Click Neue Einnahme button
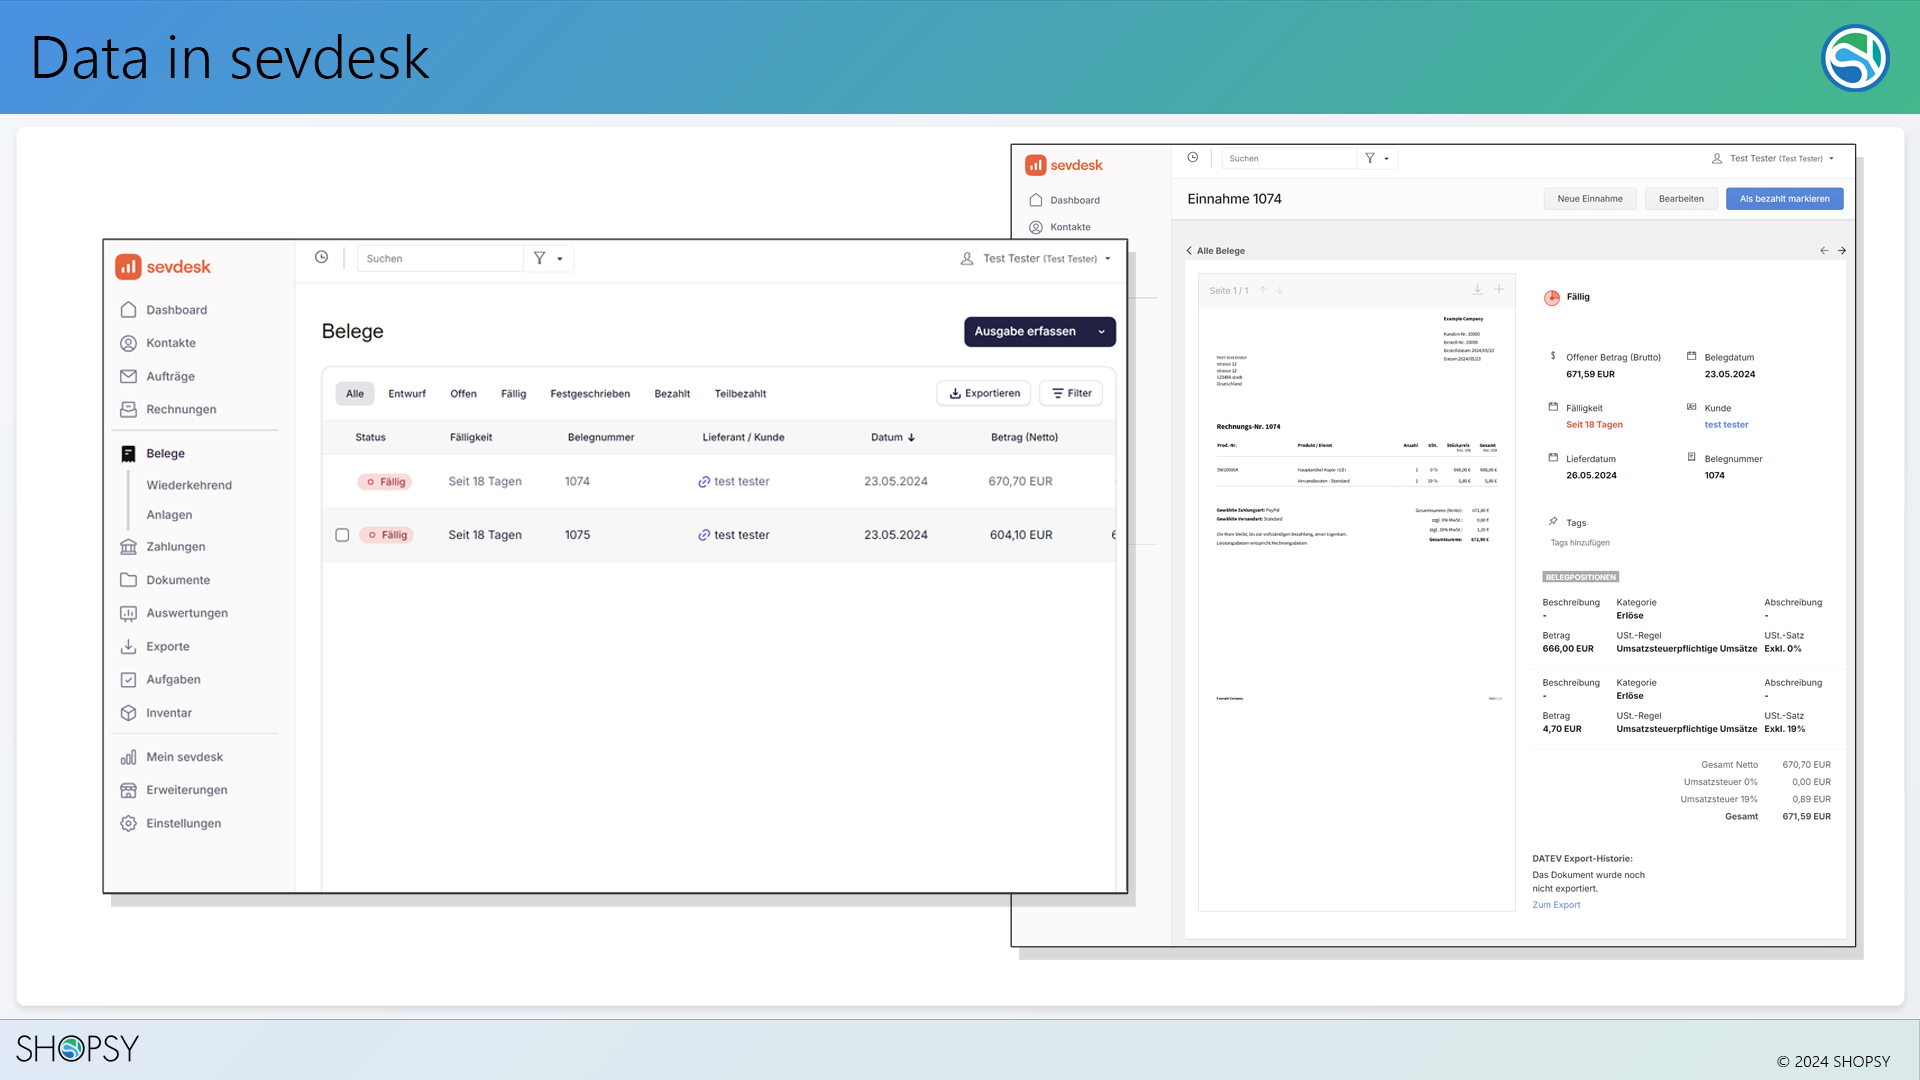Image resolution: width=1920 pixels, height=1080 pixels. click(1590, 199)
